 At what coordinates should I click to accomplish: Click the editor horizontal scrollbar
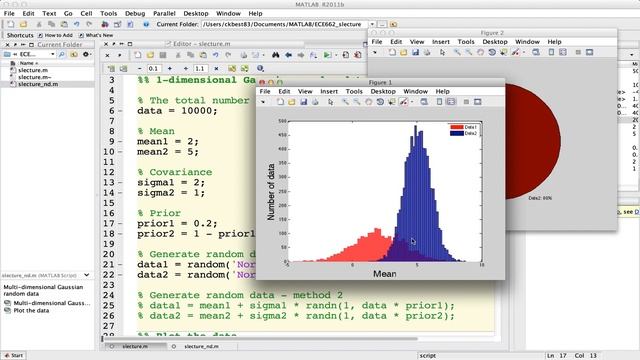click(x=260, y=339)
